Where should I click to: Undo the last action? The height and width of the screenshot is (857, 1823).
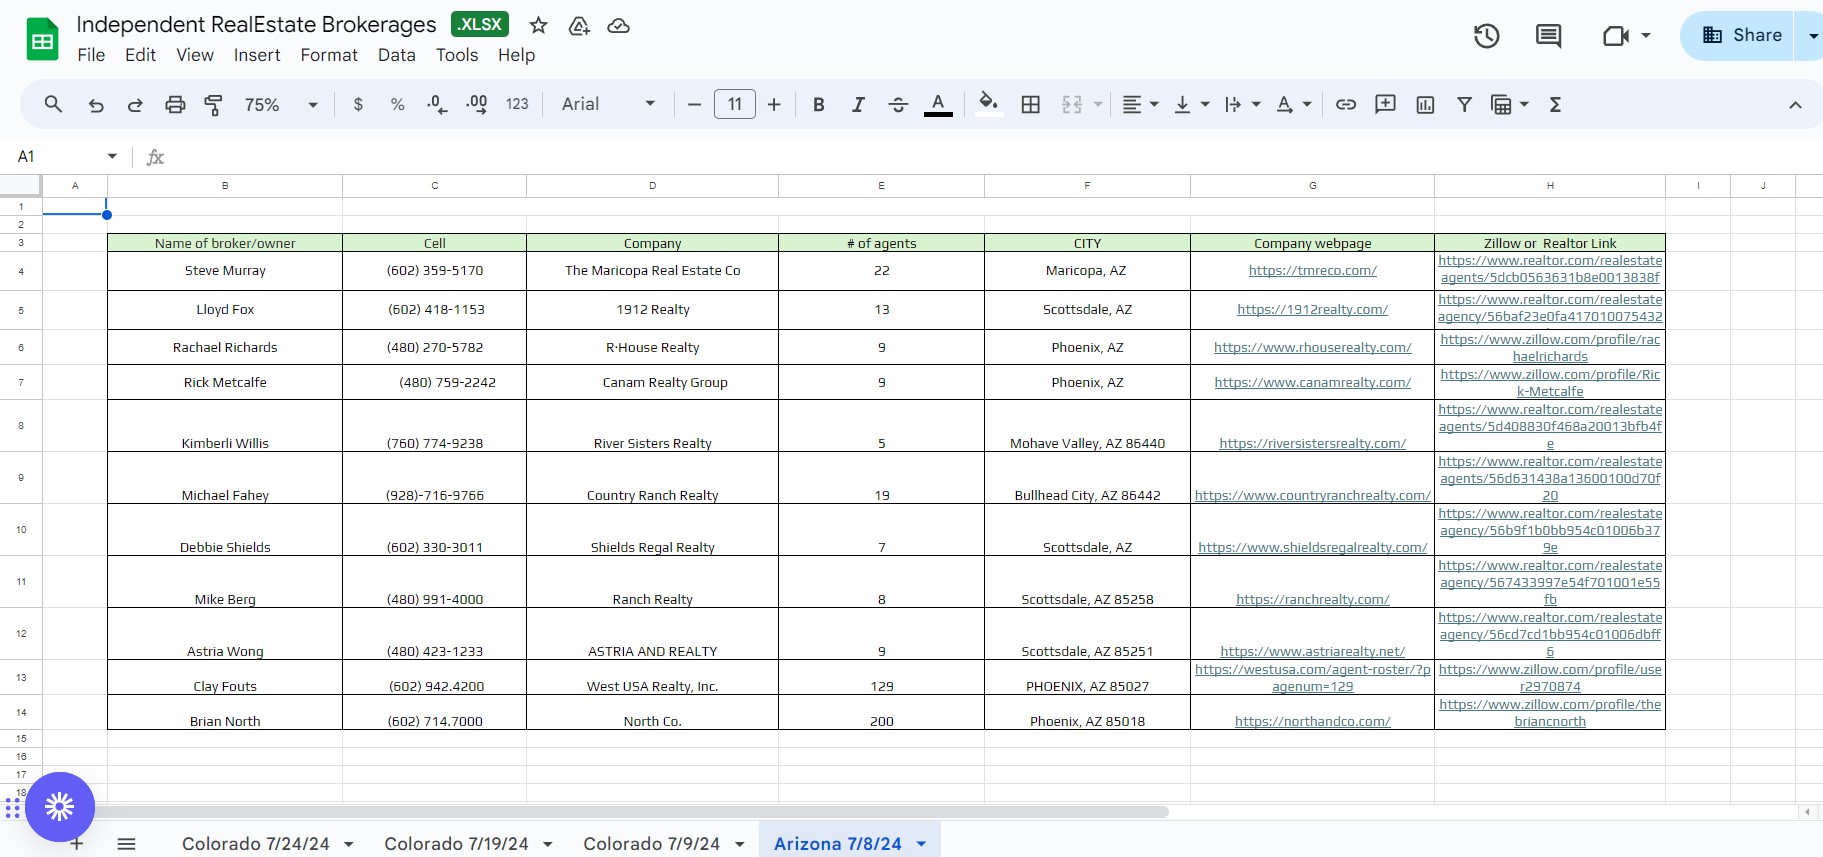[96, 104]
